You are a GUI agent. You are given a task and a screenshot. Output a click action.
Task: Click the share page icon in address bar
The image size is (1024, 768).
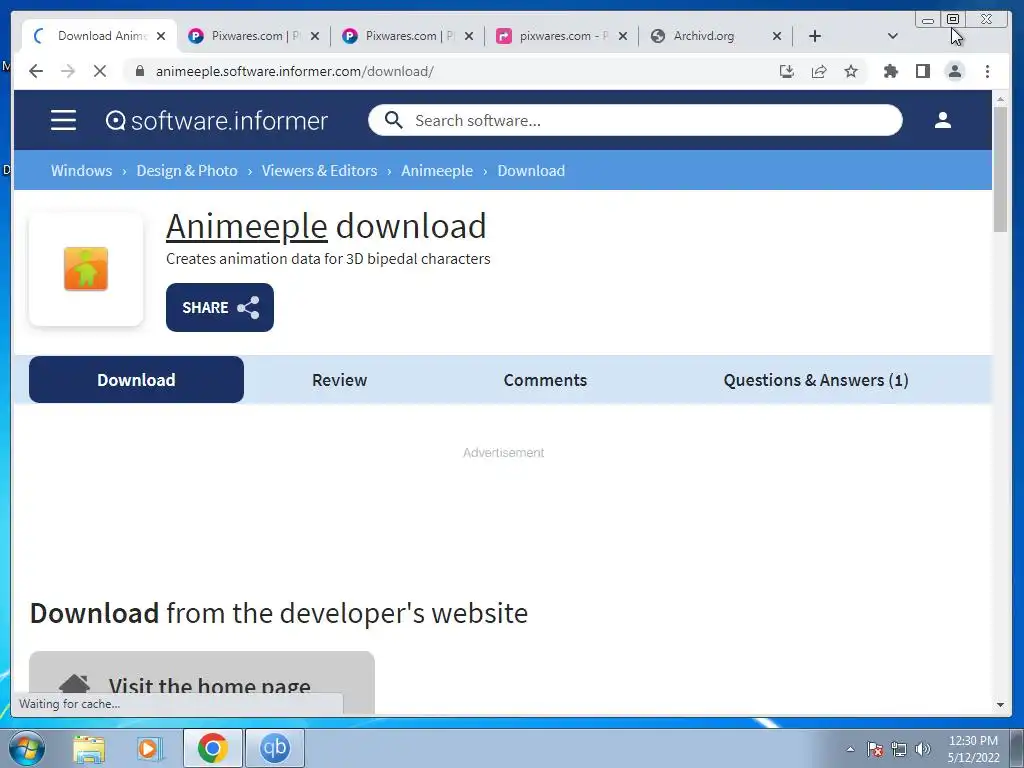(x=819, y=71)
